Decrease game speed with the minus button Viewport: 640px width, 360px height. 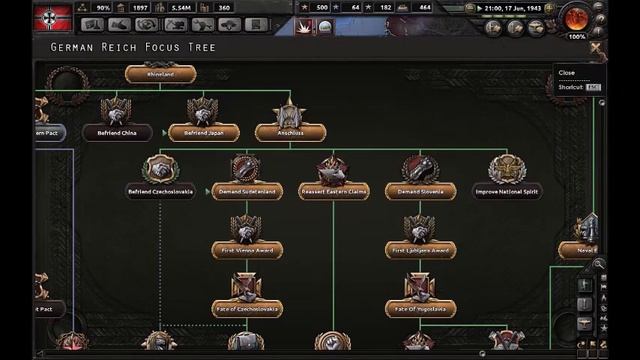470,8
